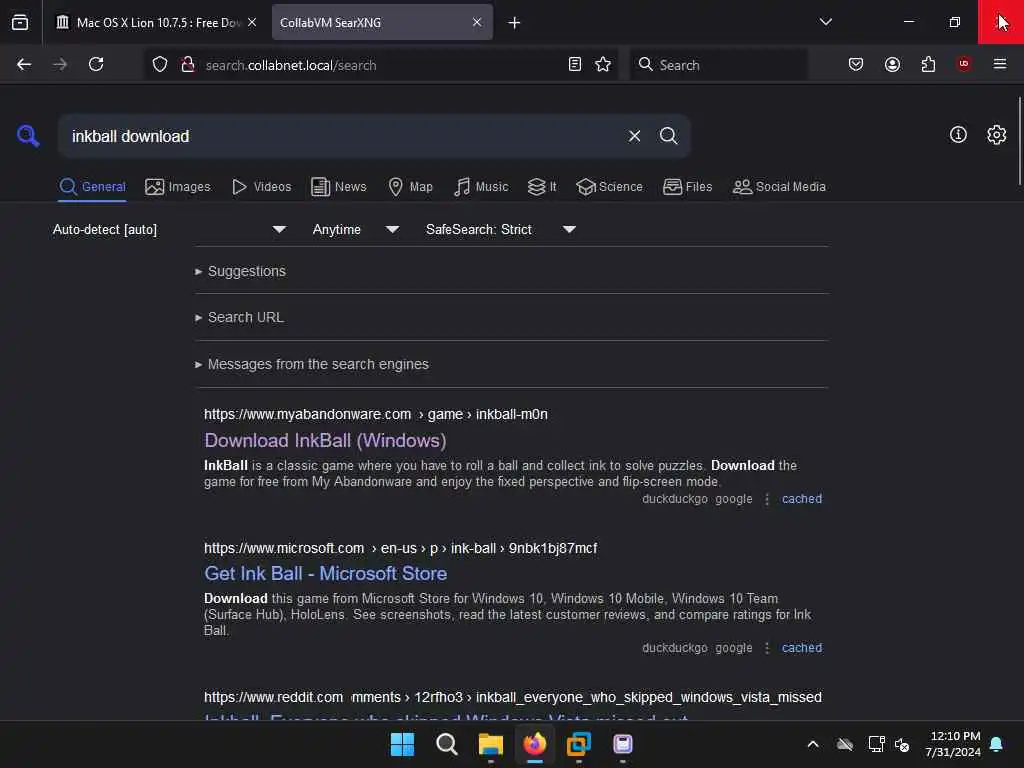1024x768 pixels.
Task: Reload the current page
Action: click(x=96, y=64)
